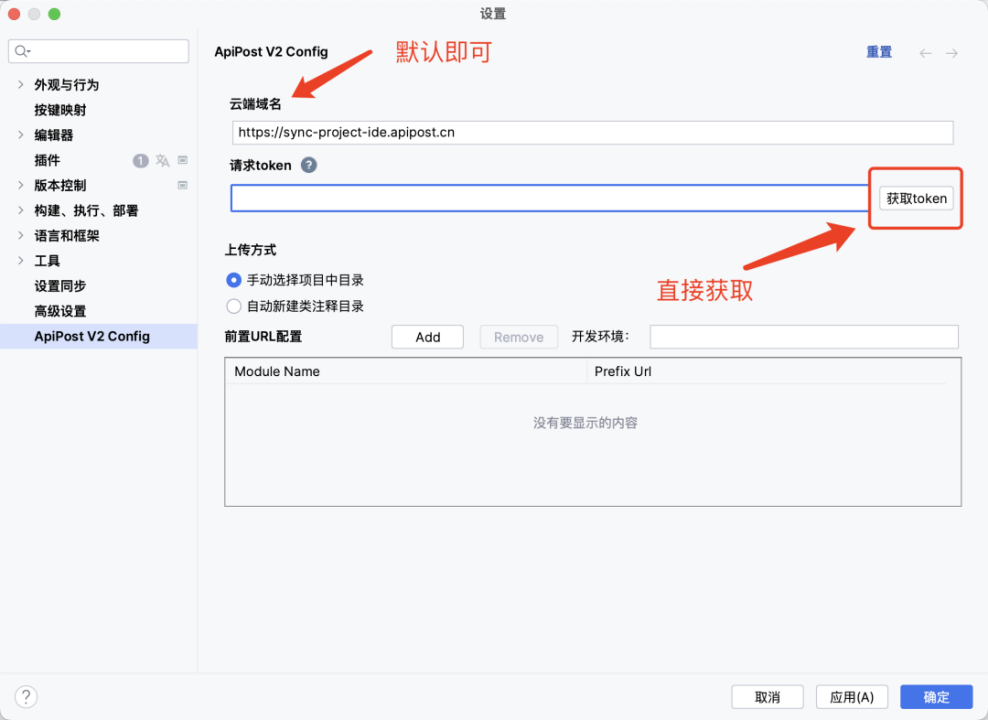Screen dimensions: 988x720
Task: Select the 手动选择项目中目录 radio option
Action: tap(234, 280)
